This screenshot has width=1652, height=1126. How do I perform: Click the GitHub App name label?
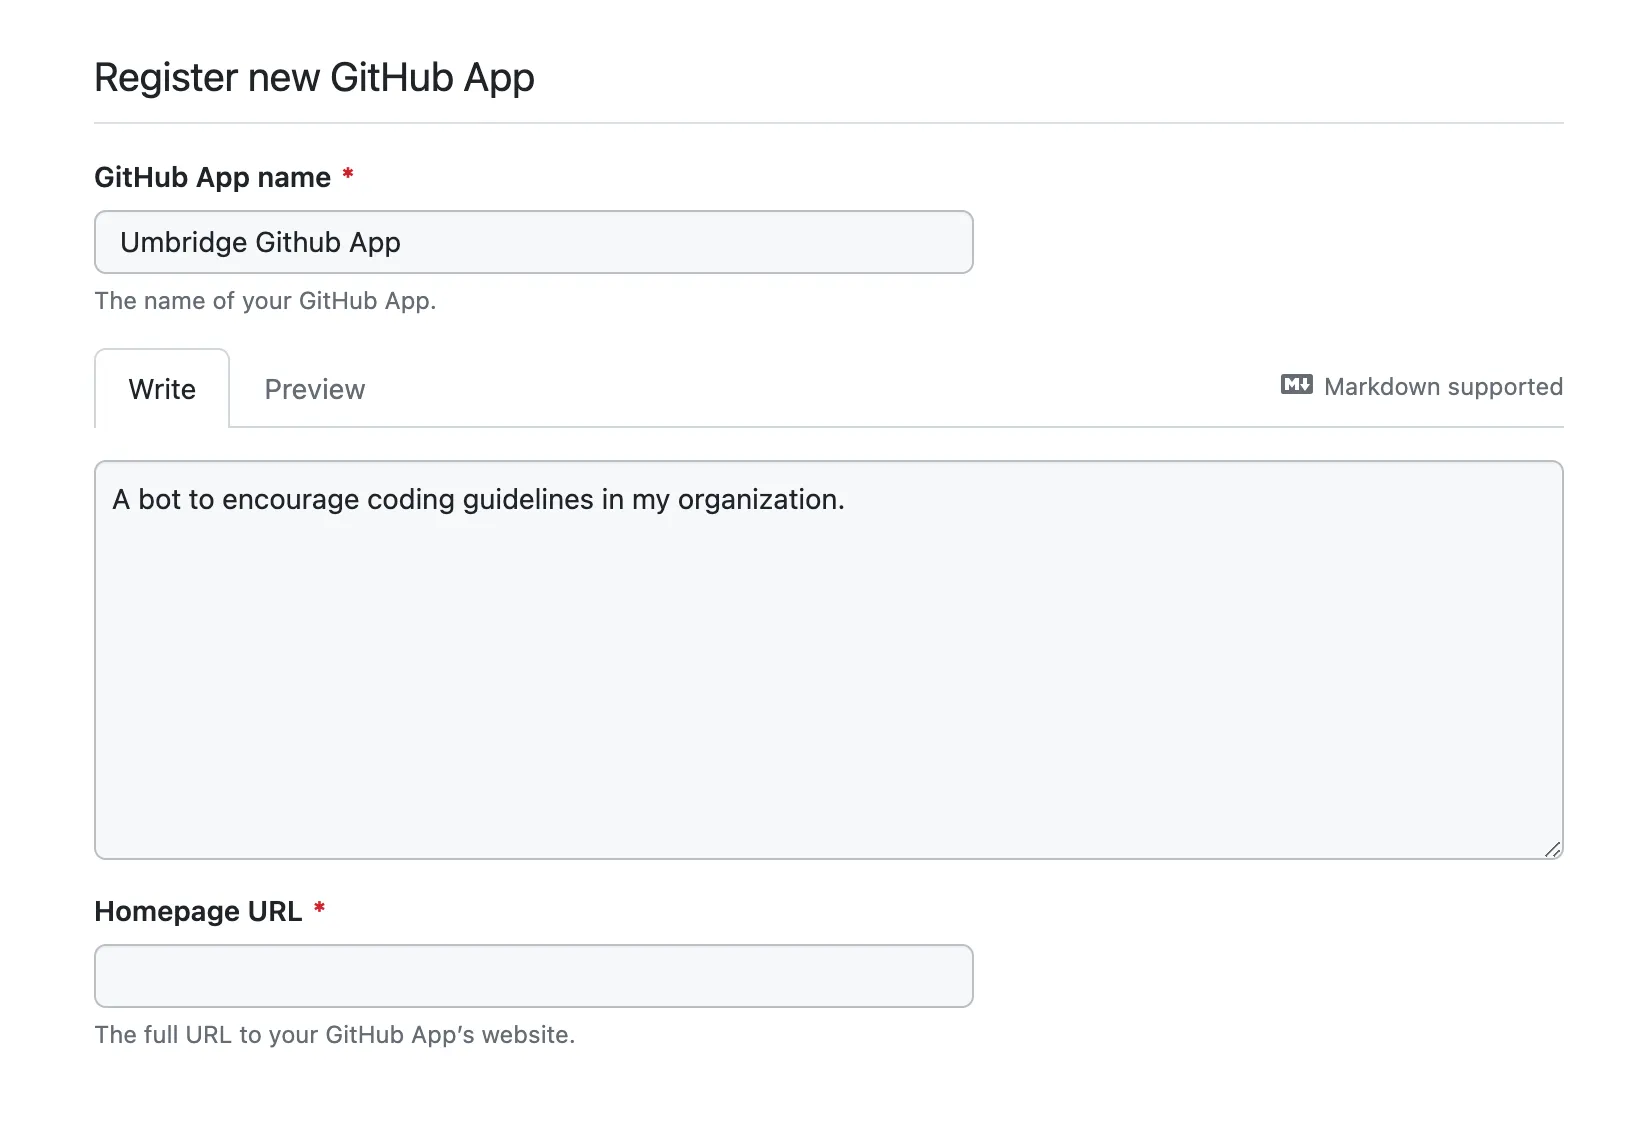(211, 177)
